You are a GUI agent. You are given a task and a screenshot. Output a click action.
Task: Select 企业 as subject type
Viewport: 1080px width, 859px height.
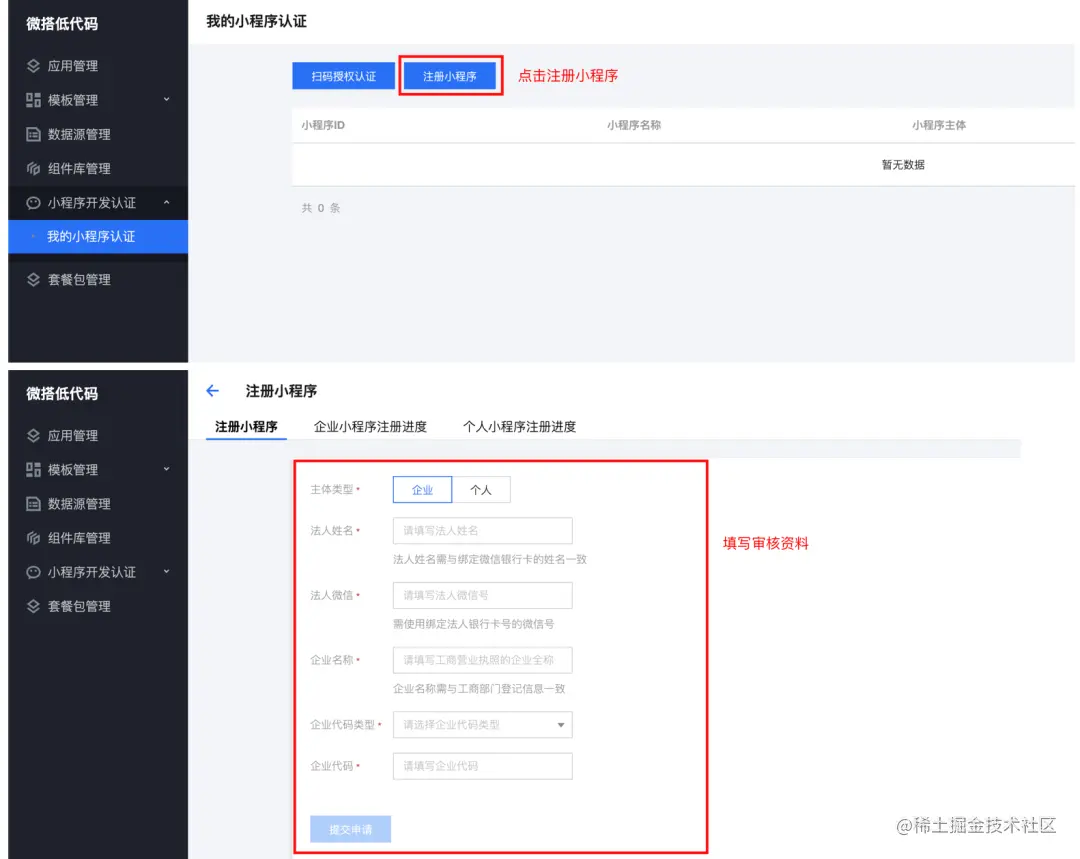[x=422, y=490]
